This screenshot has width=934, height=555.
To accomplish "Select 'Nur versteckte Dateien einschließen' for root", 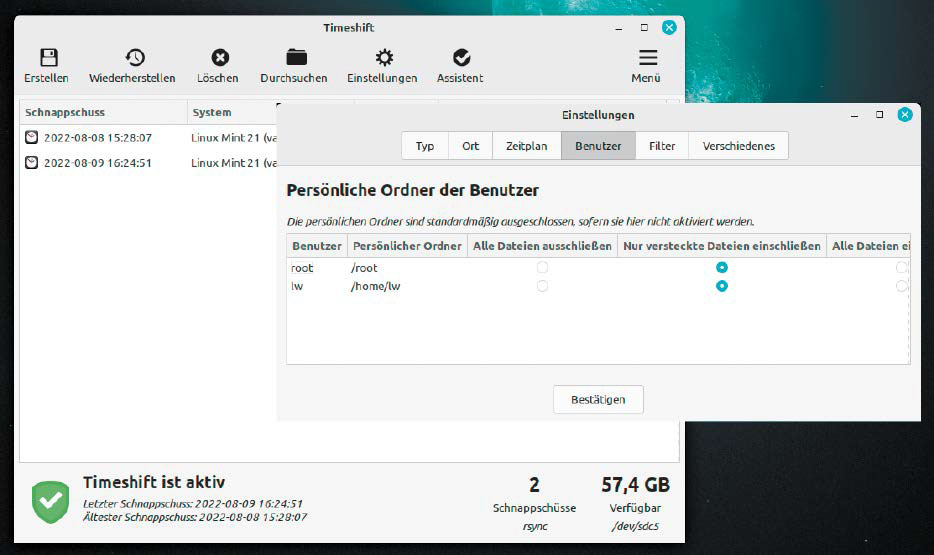I will tap(722, 267).
